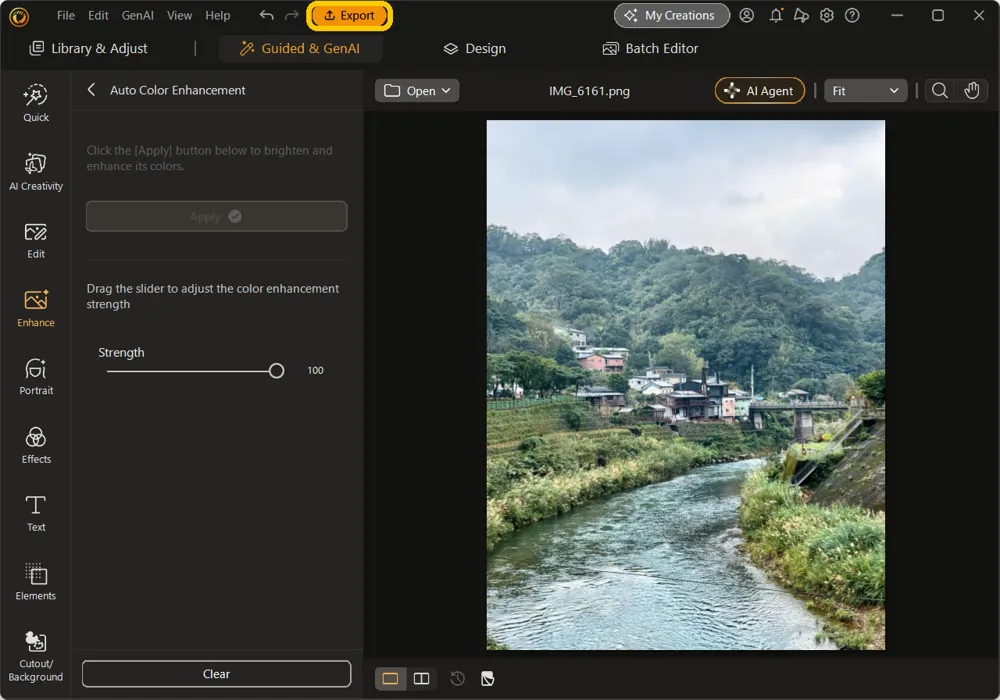Switch to the Batch Editor tab
The height and width of the screenshot is (700, 1000).
[x=651, y=48]
